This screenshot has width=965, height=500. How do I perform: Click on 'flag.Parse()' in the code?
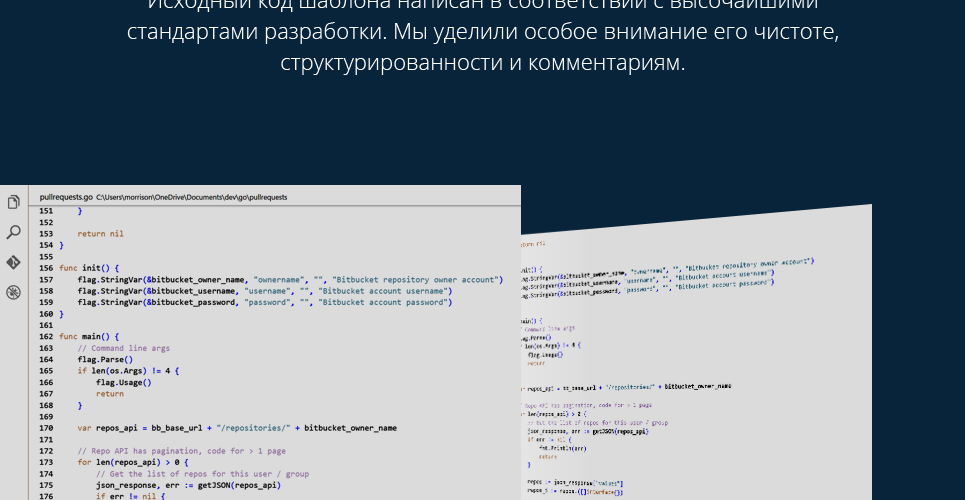click(105, 360)
